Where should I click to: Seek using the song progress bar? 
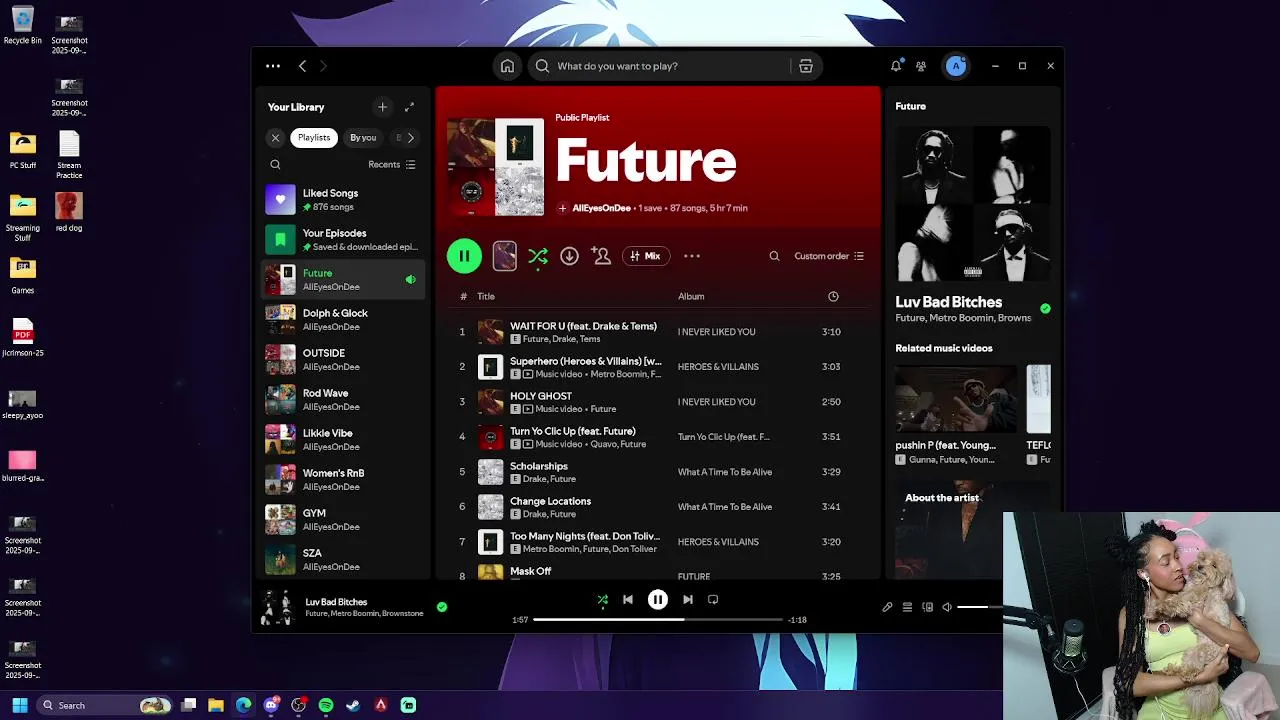point(658,620)
